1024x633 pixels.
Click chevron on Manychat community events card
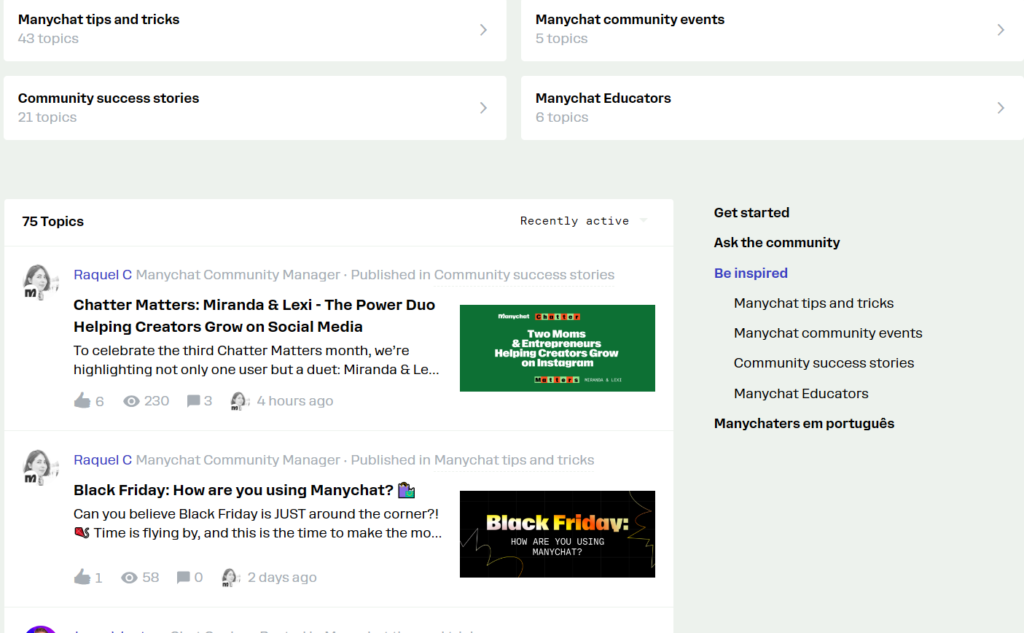(x=1000, y=30)
